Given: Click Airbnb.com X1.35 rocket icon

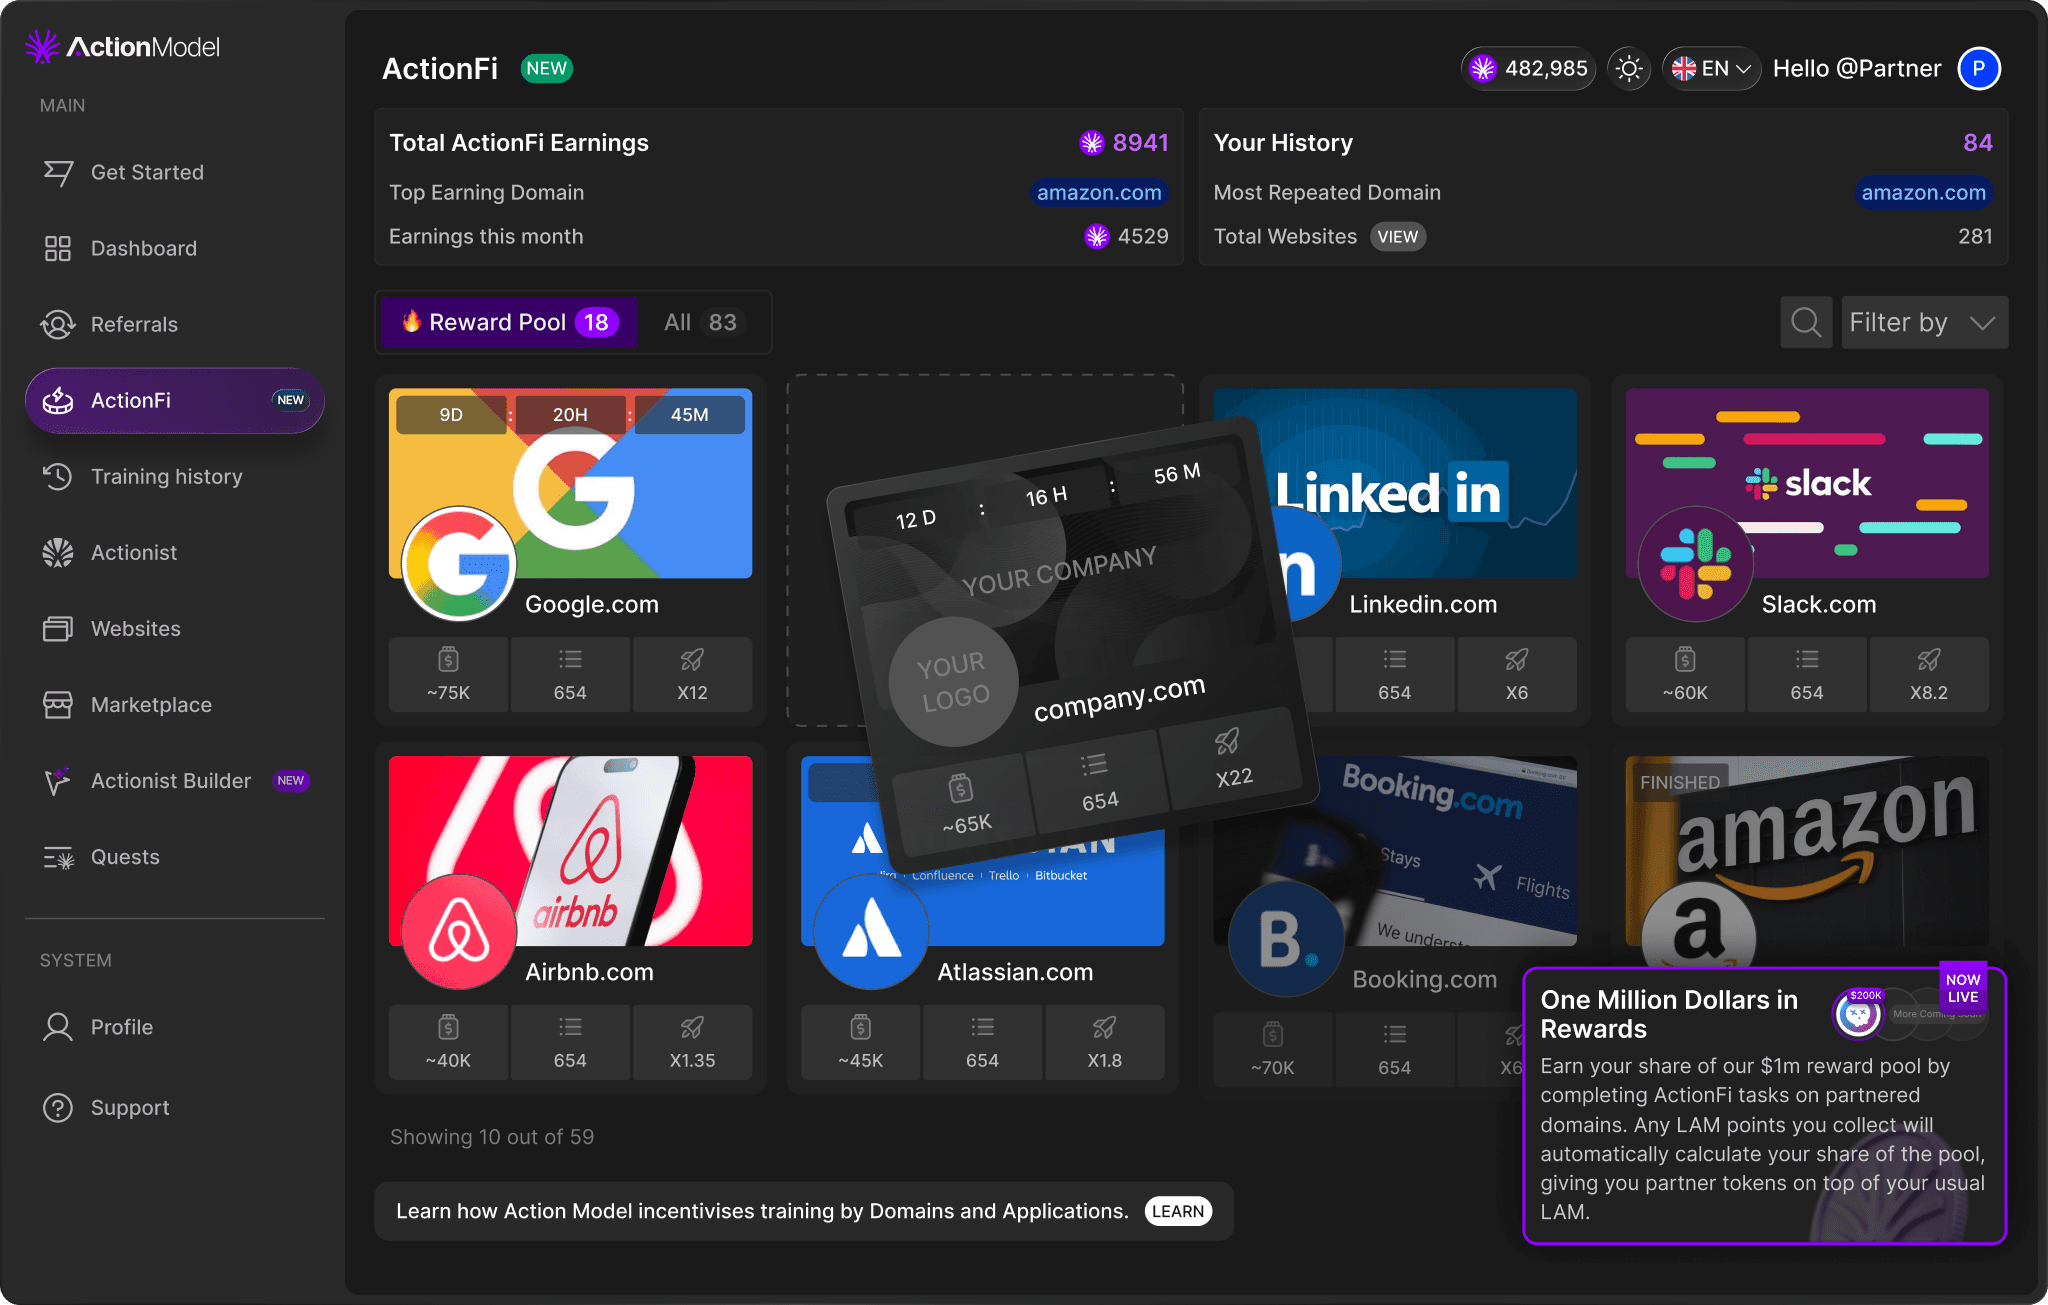Looking at the screenshot, I should (x=692, y=1028).
